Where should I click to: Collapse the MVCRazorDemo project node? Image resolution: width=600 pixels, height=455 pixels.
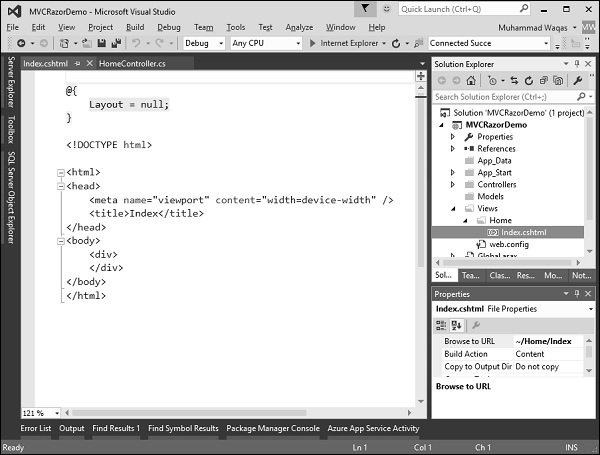click(442, 125)
